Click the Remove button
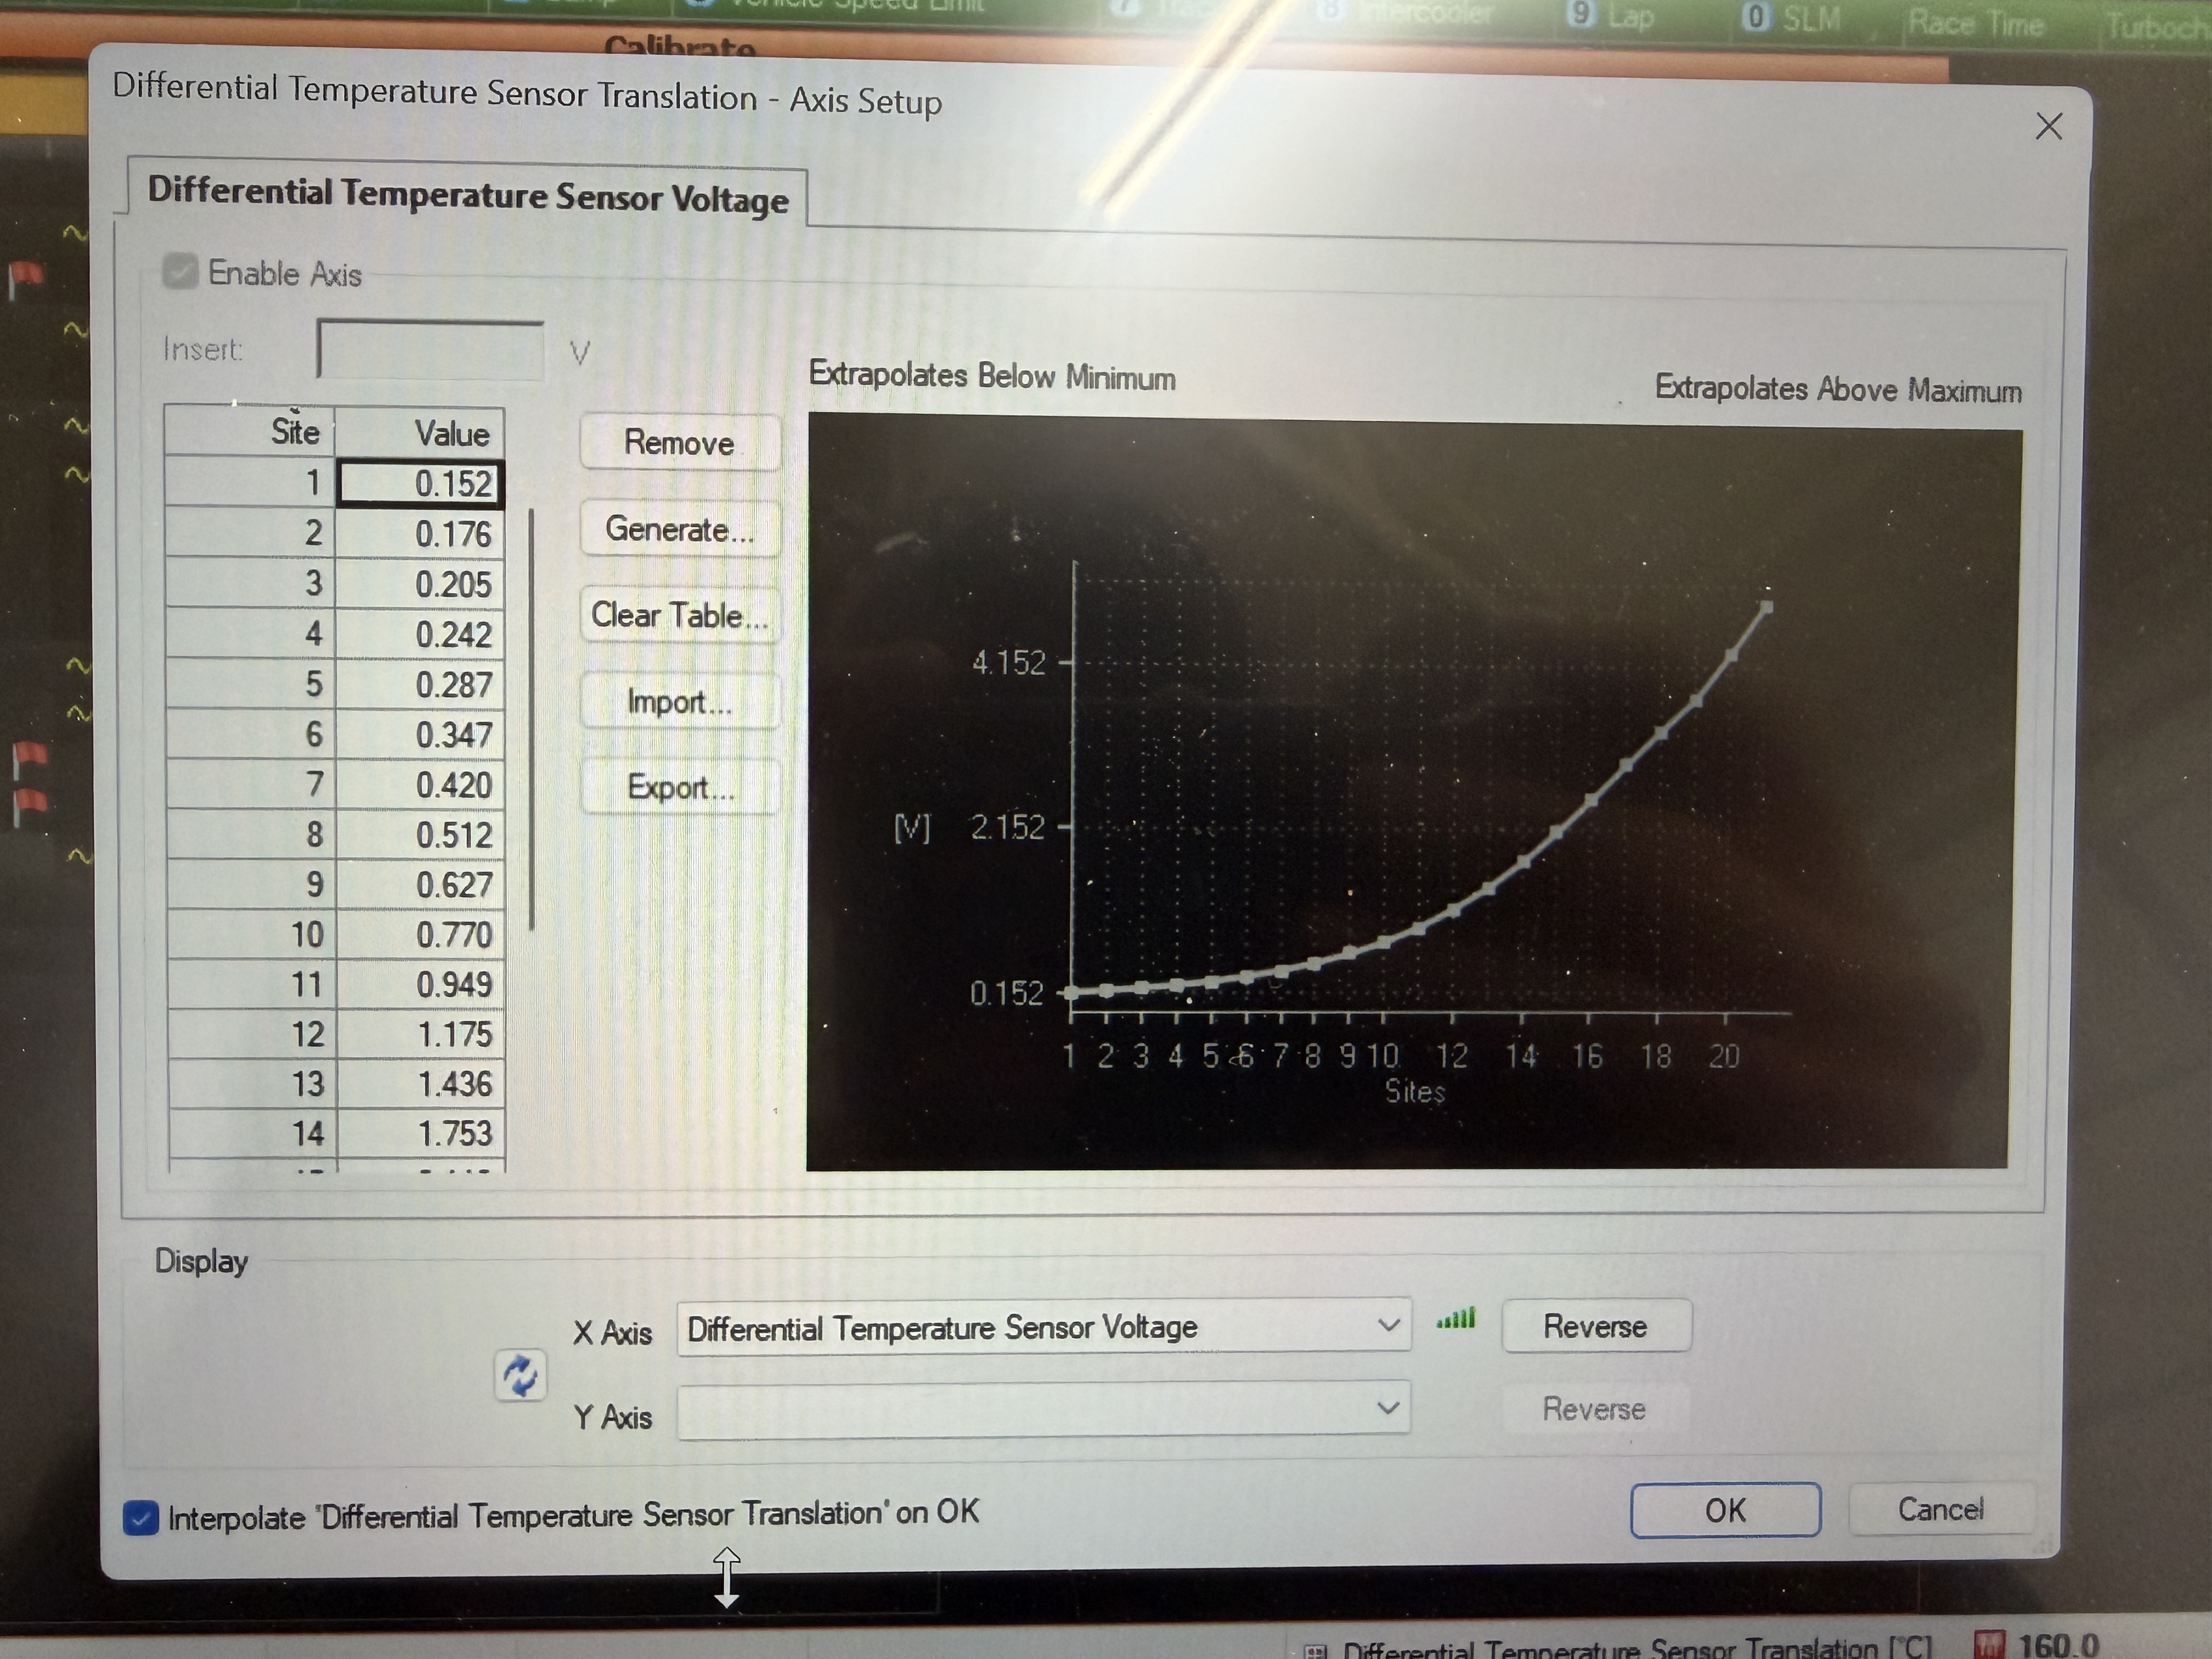The image size is (2212, 1659). click(679, 443)
